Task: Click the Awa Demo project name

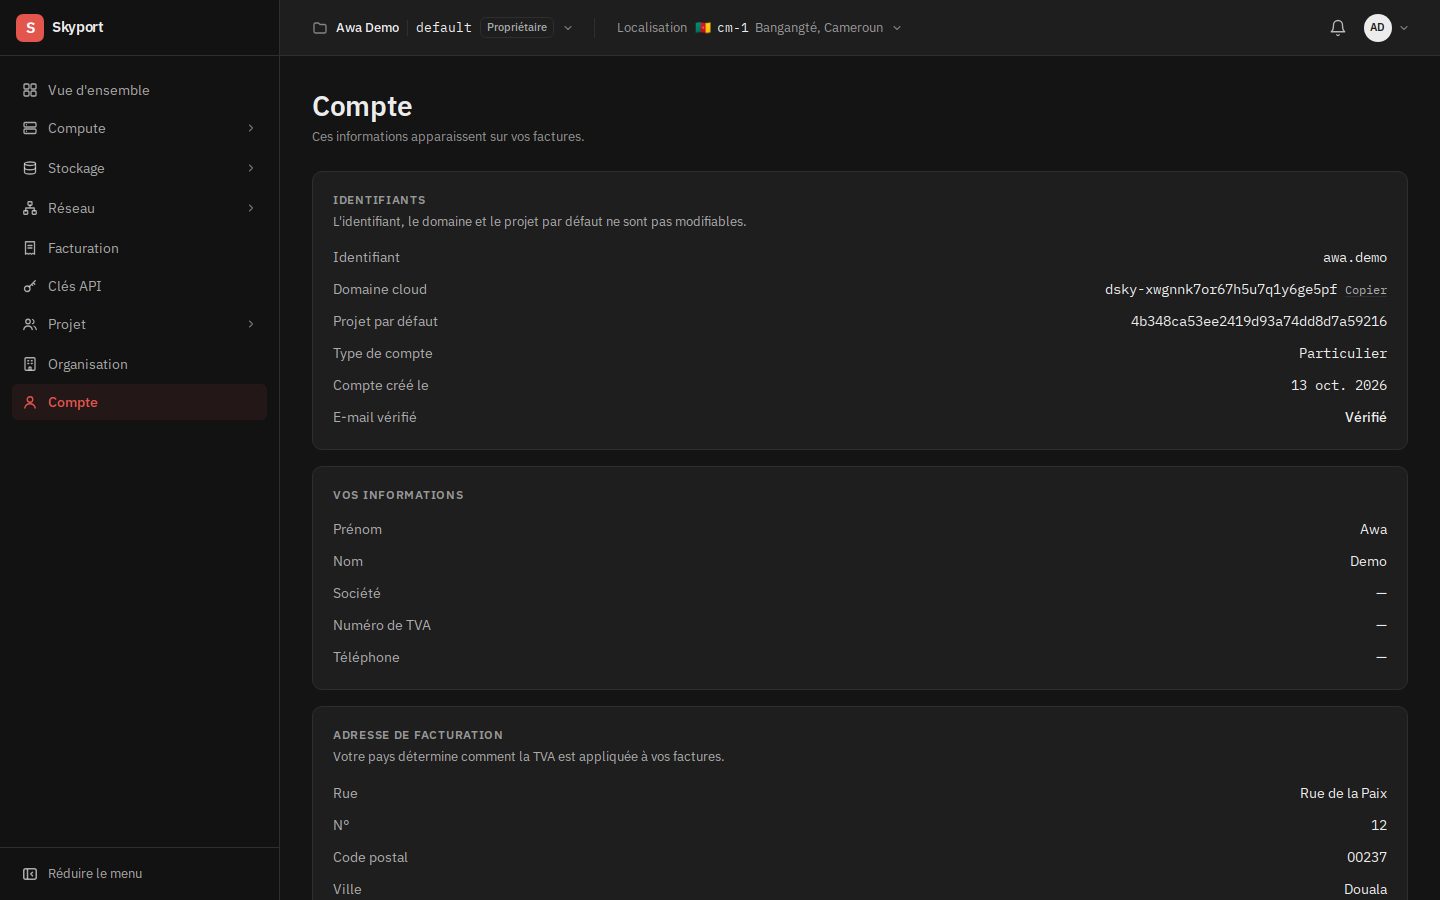Action: pos(367,28)
